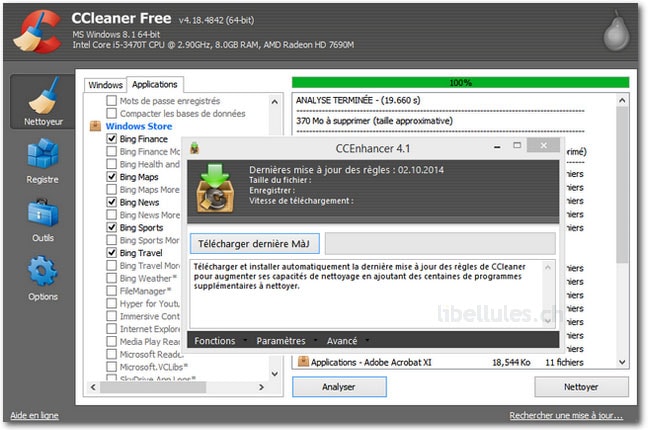The height and width of the screenshot is (430, 648).
Task: Uncheck Bing Travel checkbox
Action: pyautogui.click(x=112, y=252)
